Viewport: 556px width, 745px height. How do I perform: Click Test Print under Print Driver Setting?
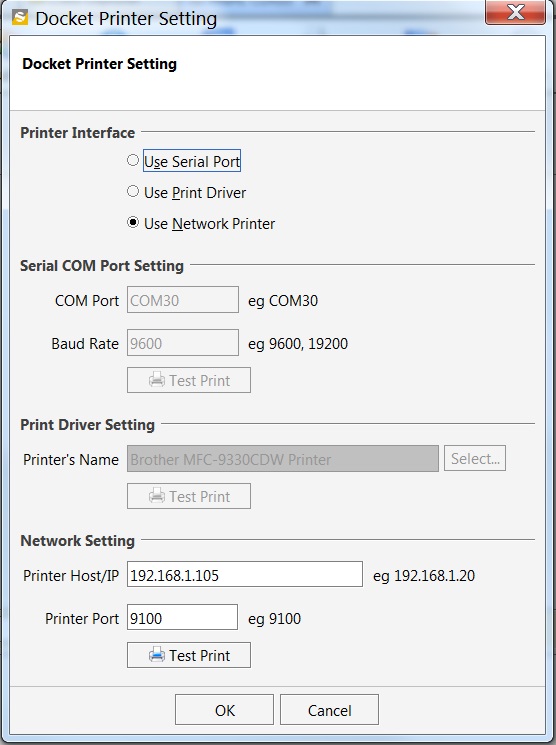tap(189, 496)
